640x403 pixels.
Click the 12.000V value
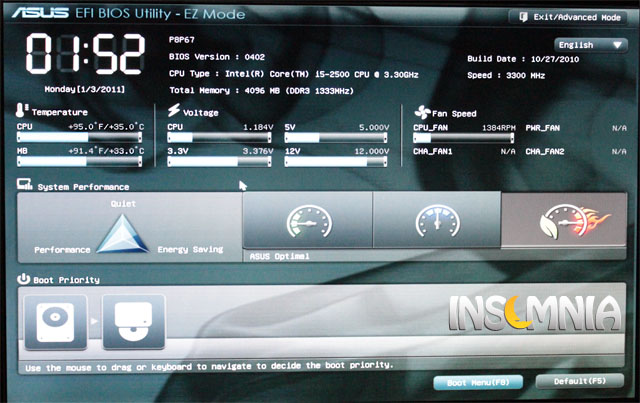pyautogui.click(x=372, y=151)
